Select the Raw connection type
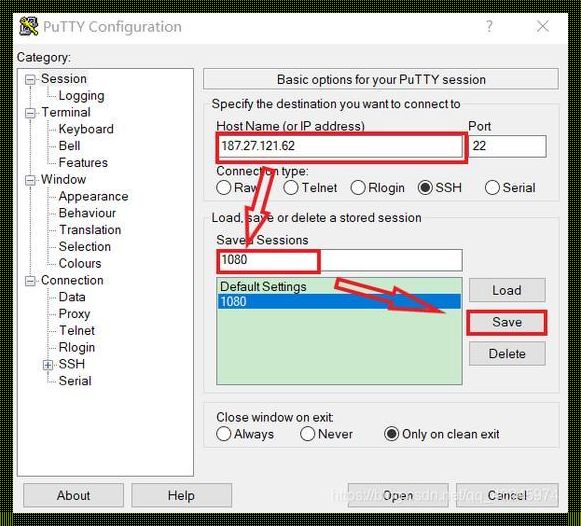This screenshot has height=526, width=581. coord(224,187)
